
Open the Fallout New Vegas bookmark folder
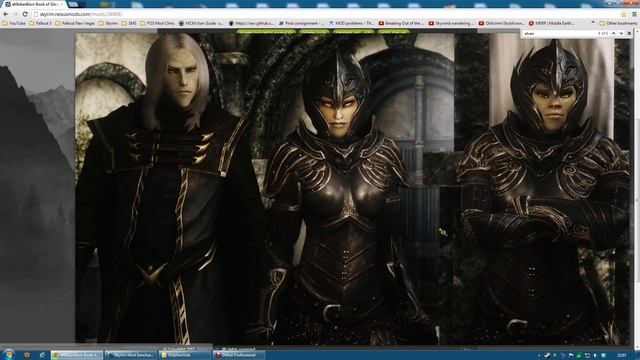click(75, 23)
